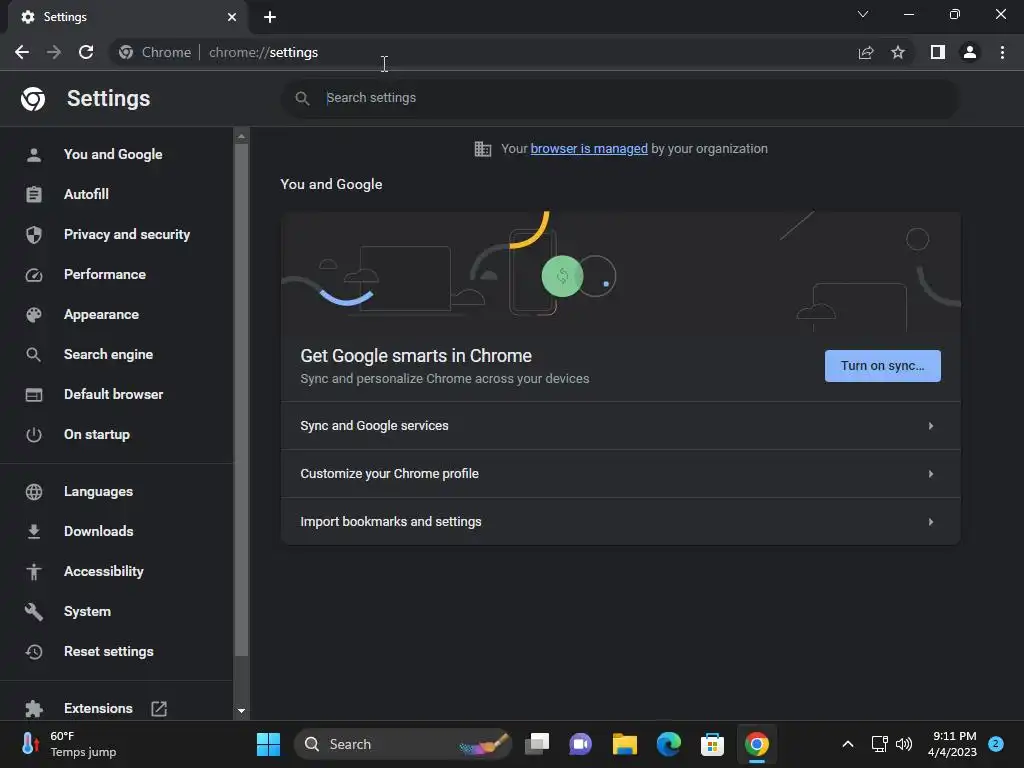
Task: Click the arrow for Customize your Chrome profile
Action: coord(931,473)
